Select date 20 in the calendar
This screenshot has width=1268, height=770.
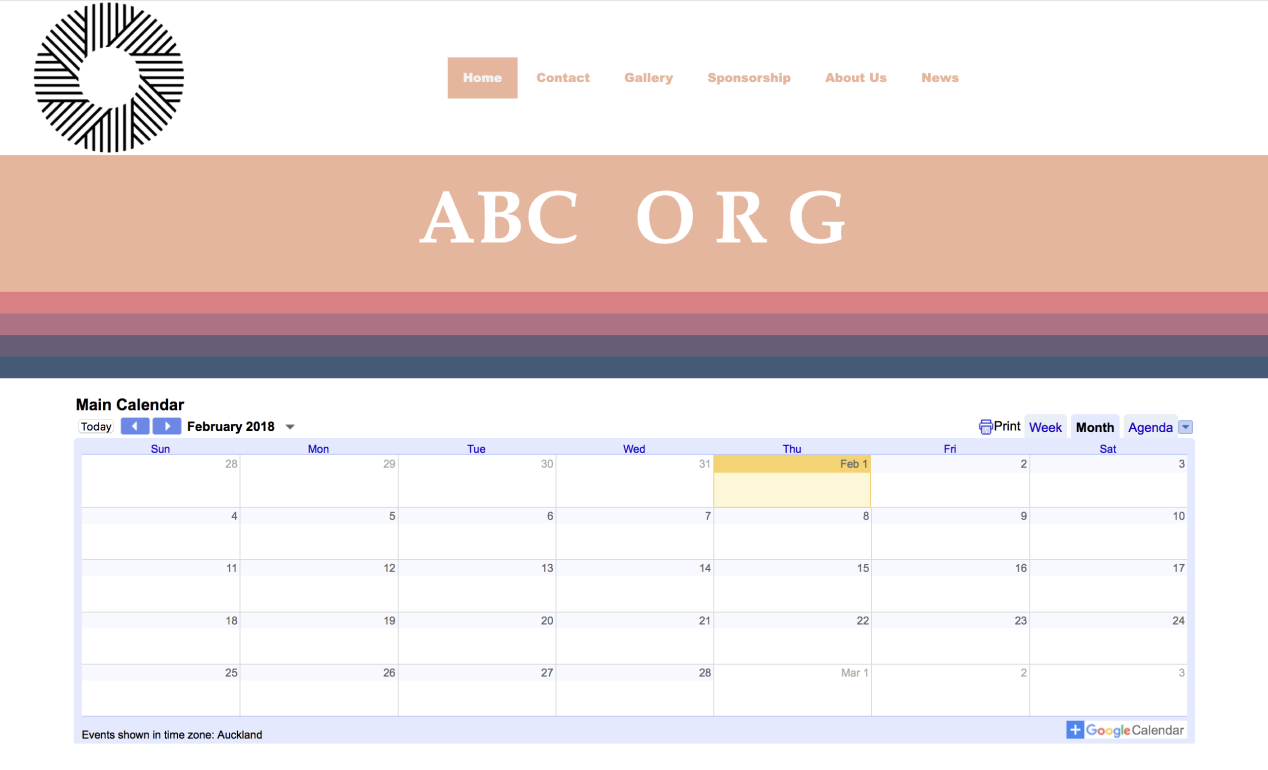547,621
